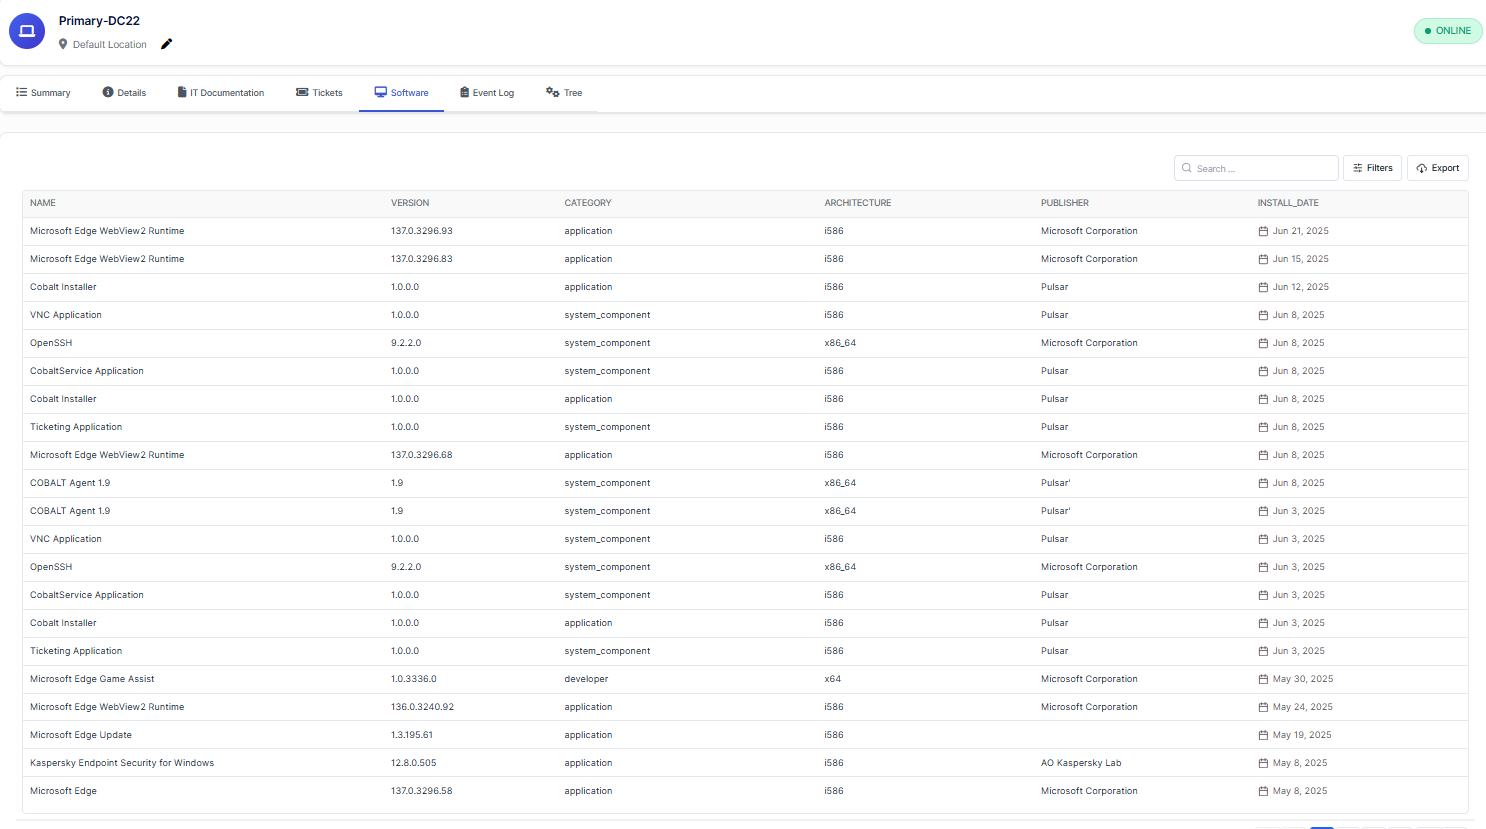Click version 136.0.3240.92 cell
Image resolution: width=1486 pixels, height=829 pixels.
[x=422, y=707]
